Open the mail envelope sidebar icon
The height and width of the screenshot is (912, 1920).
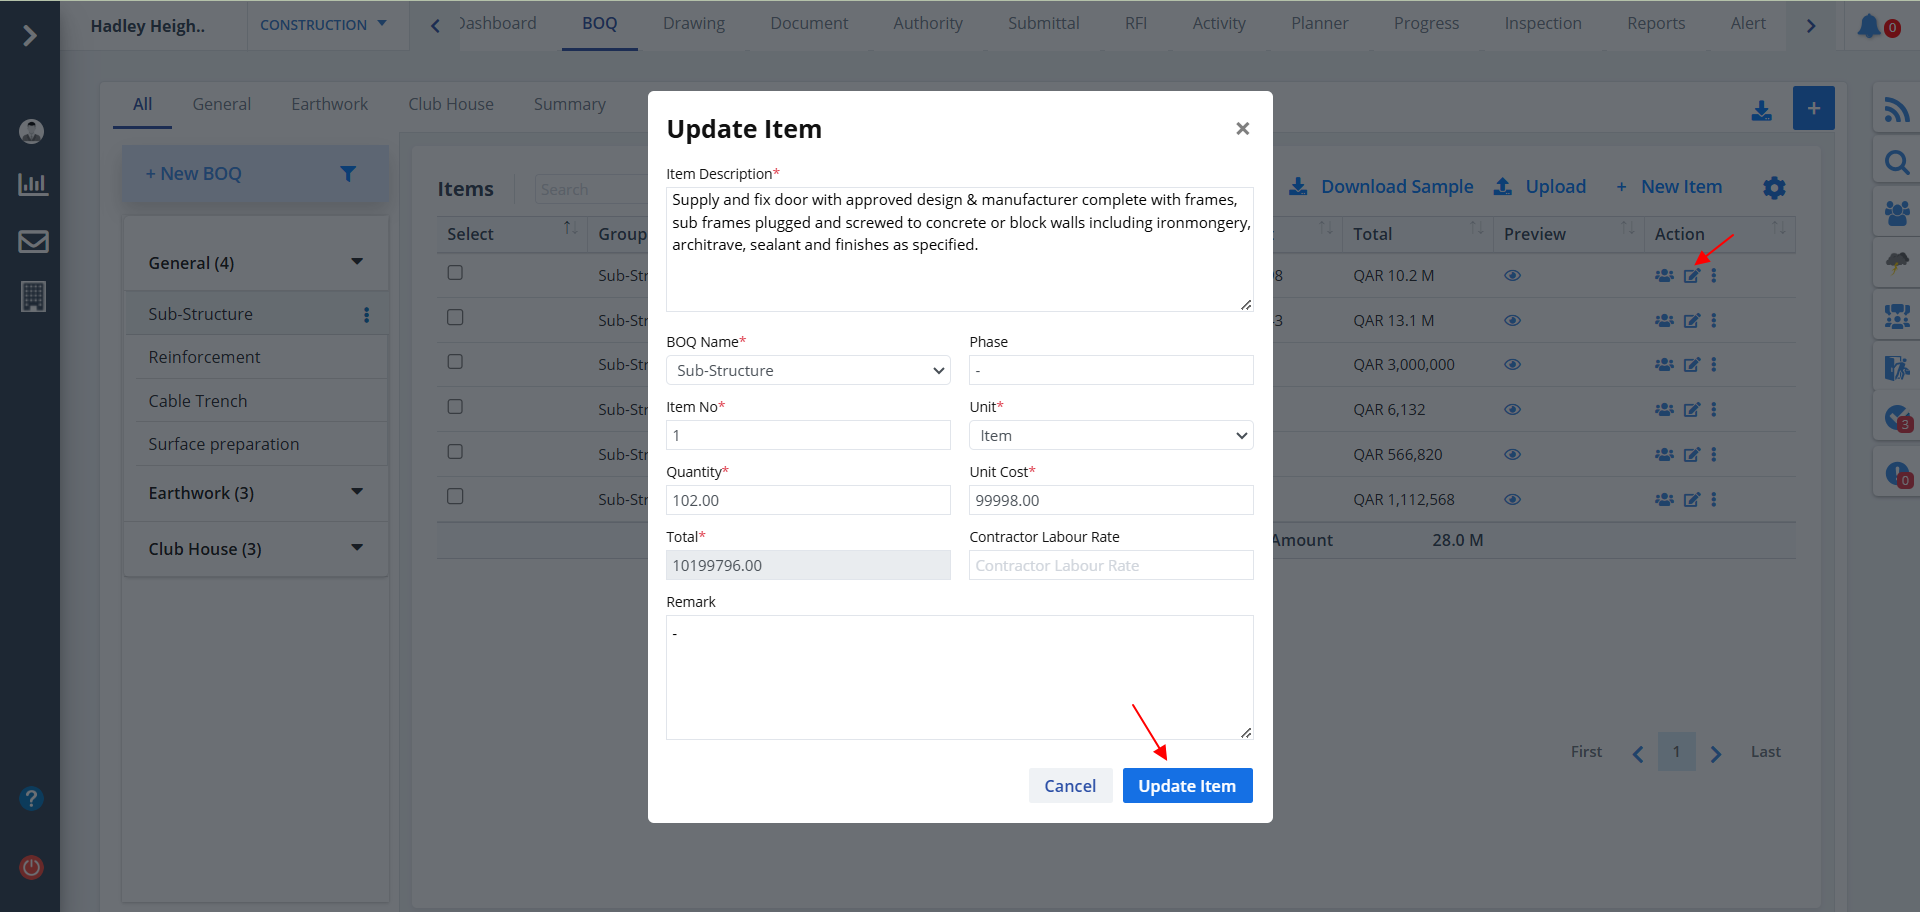point(33,241)
